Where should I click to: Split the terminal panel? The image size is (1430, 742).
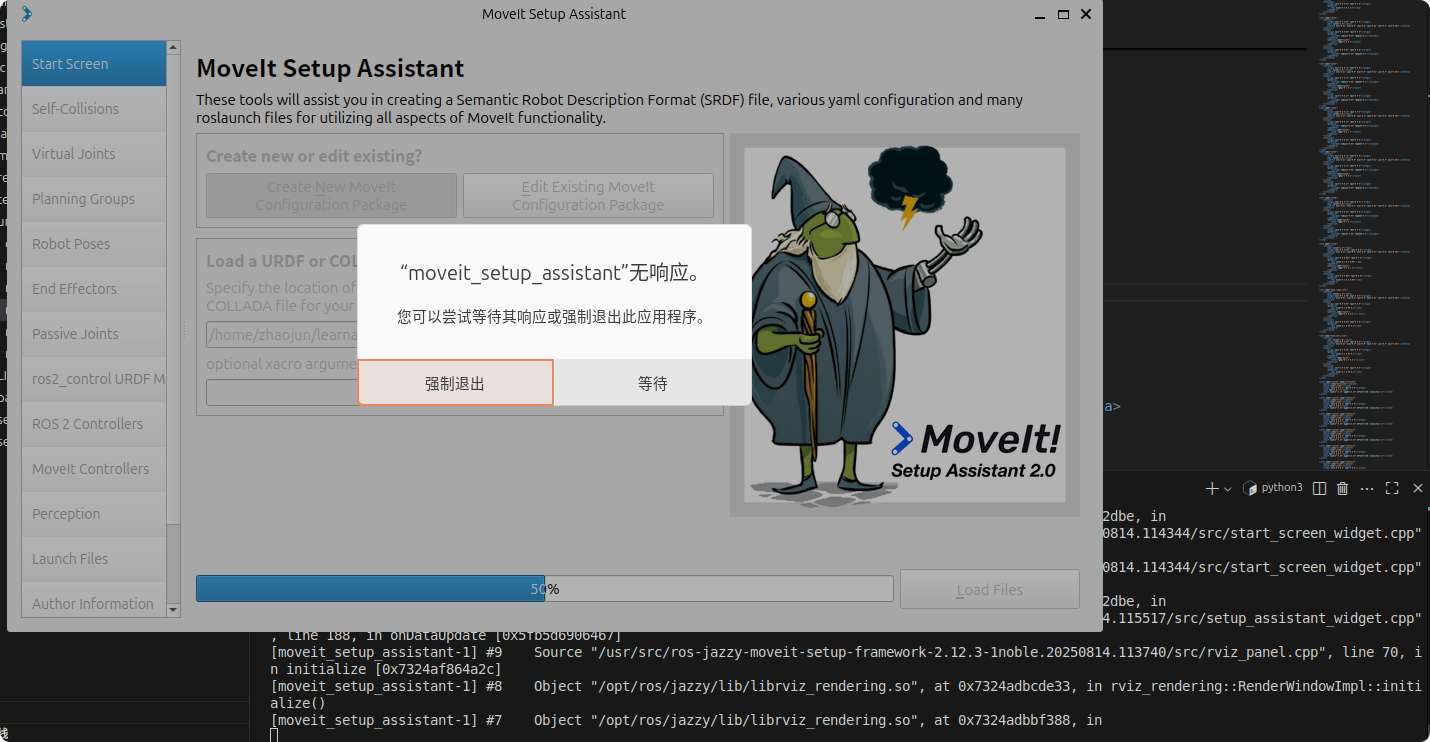[x=1319, y=488]
